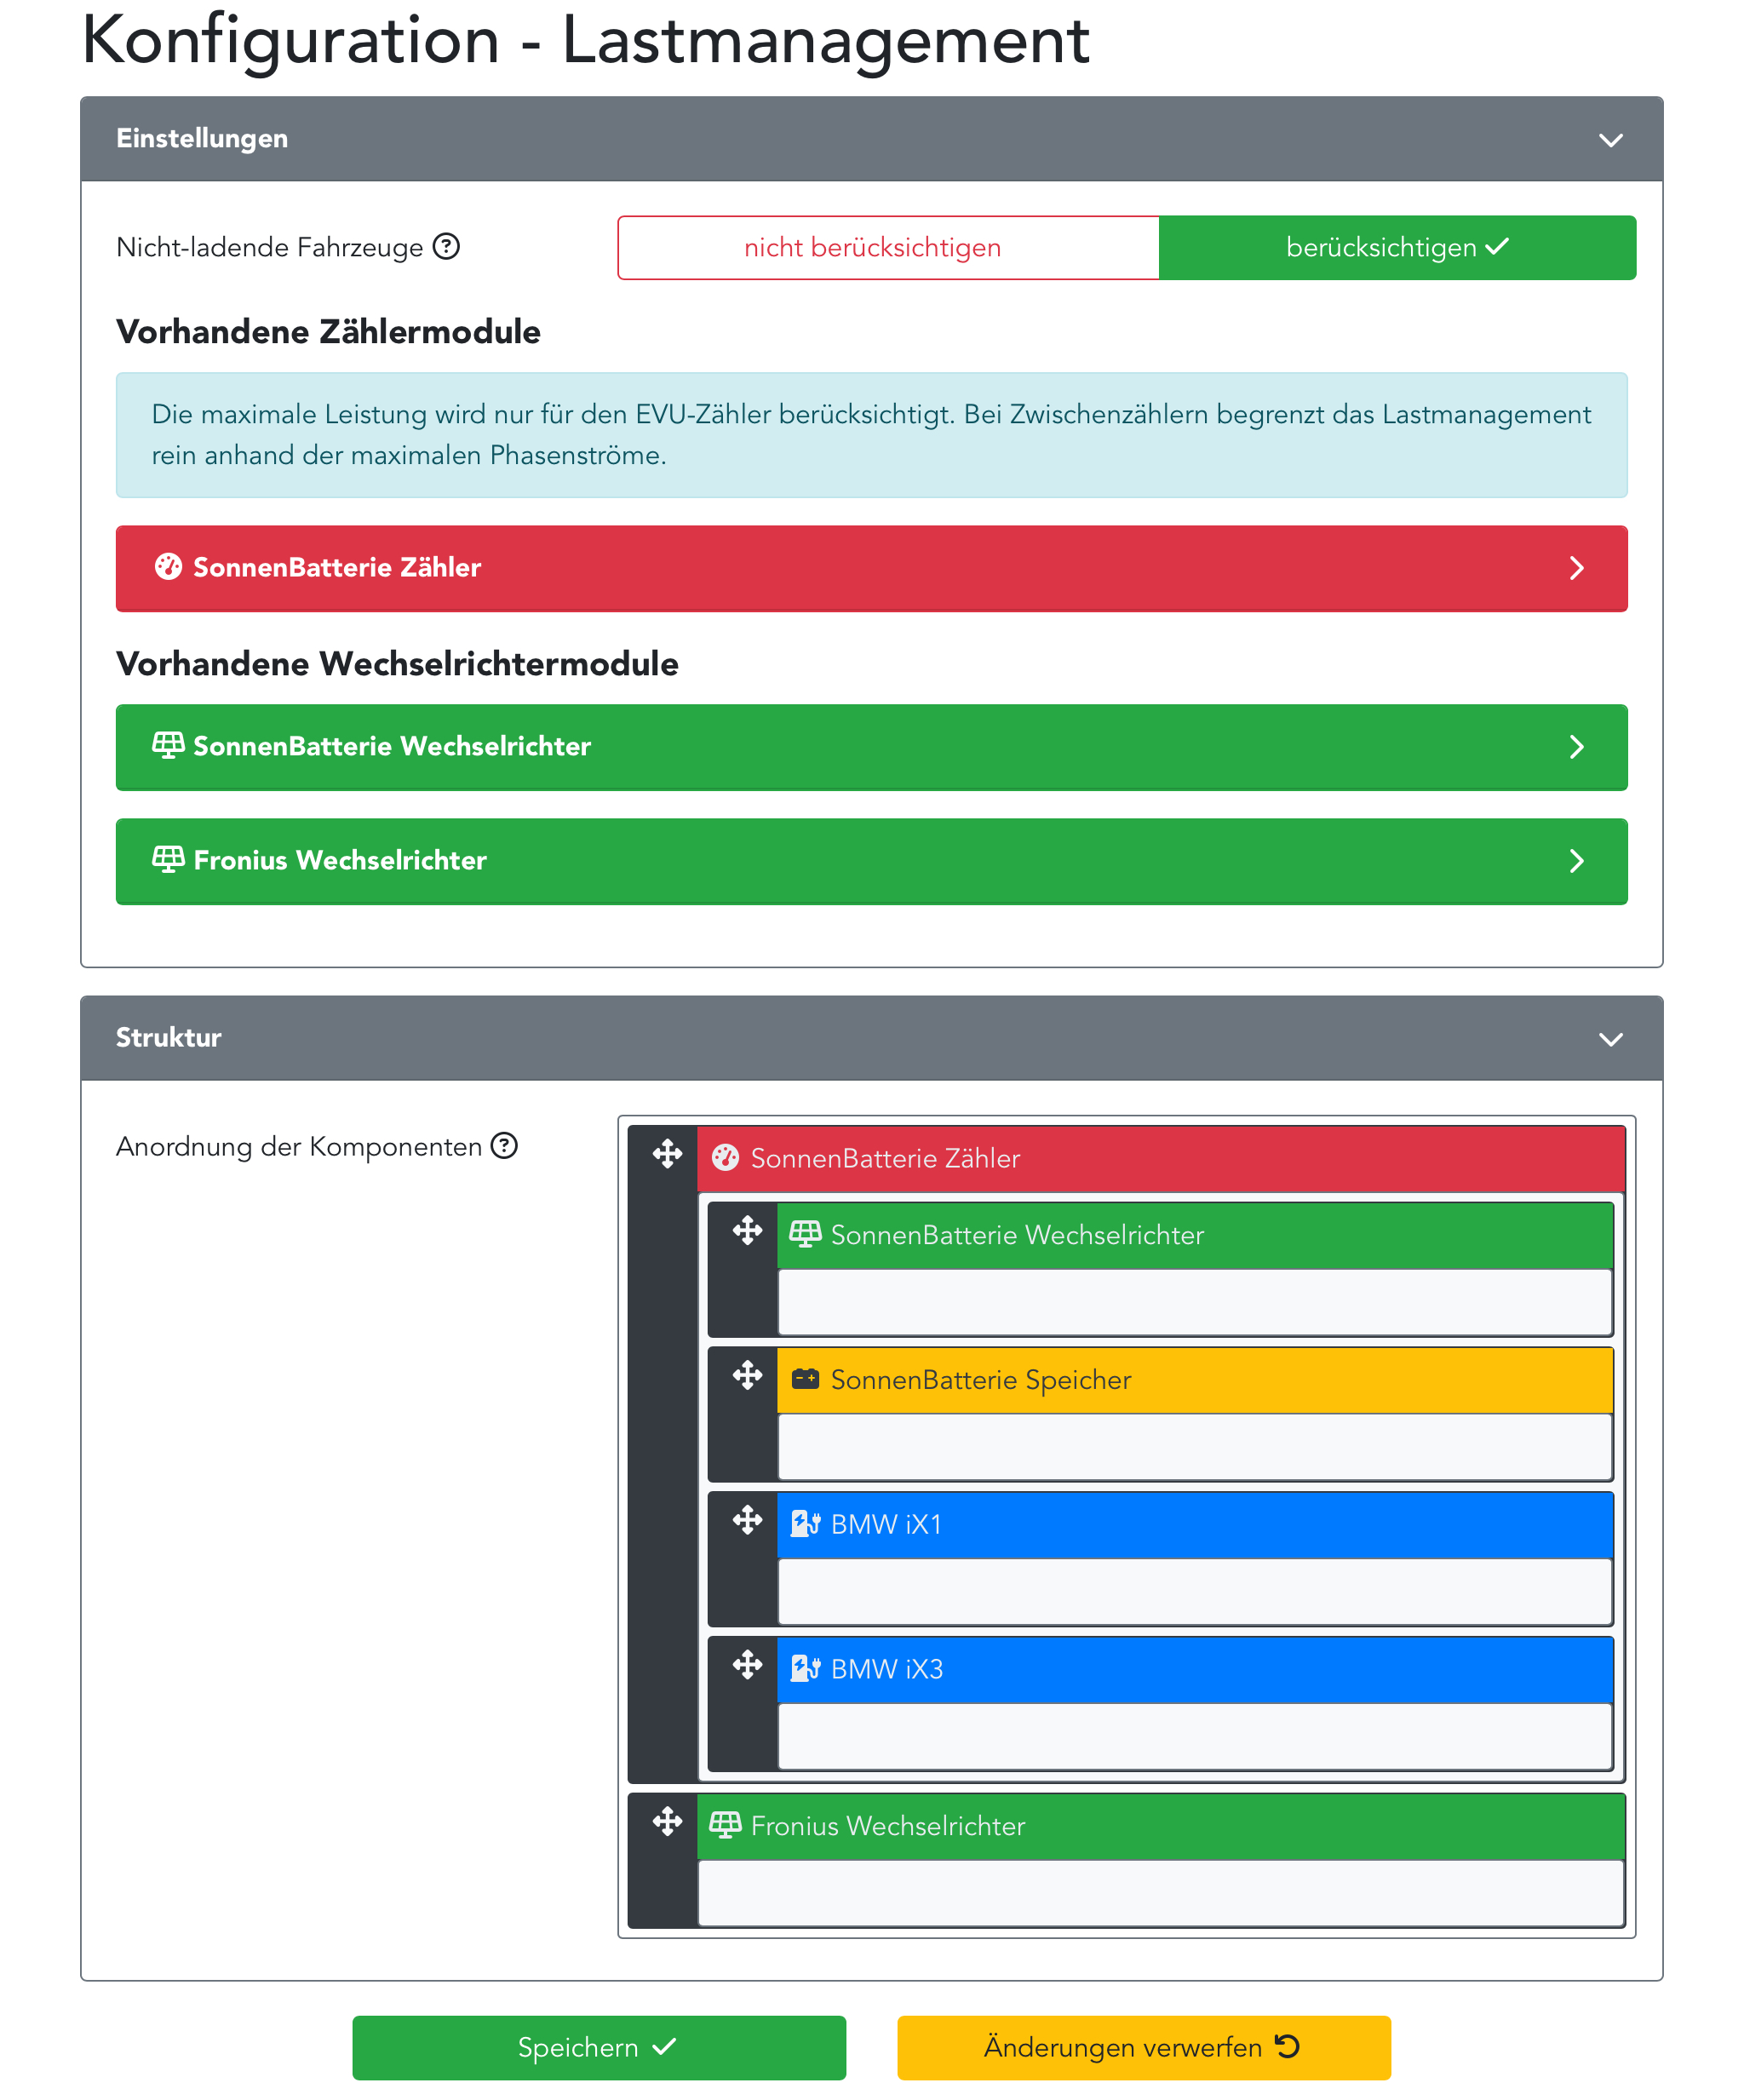Expand Fronius Wechselrichter module settings
Screen dimensions: 1744x2100
click(x=1576, y=861)
